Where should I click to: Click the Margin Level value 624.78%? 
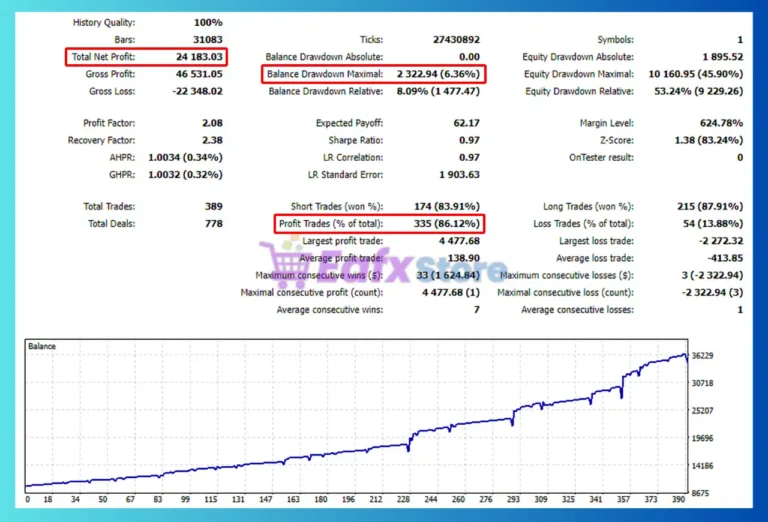(x=721, y=123)
